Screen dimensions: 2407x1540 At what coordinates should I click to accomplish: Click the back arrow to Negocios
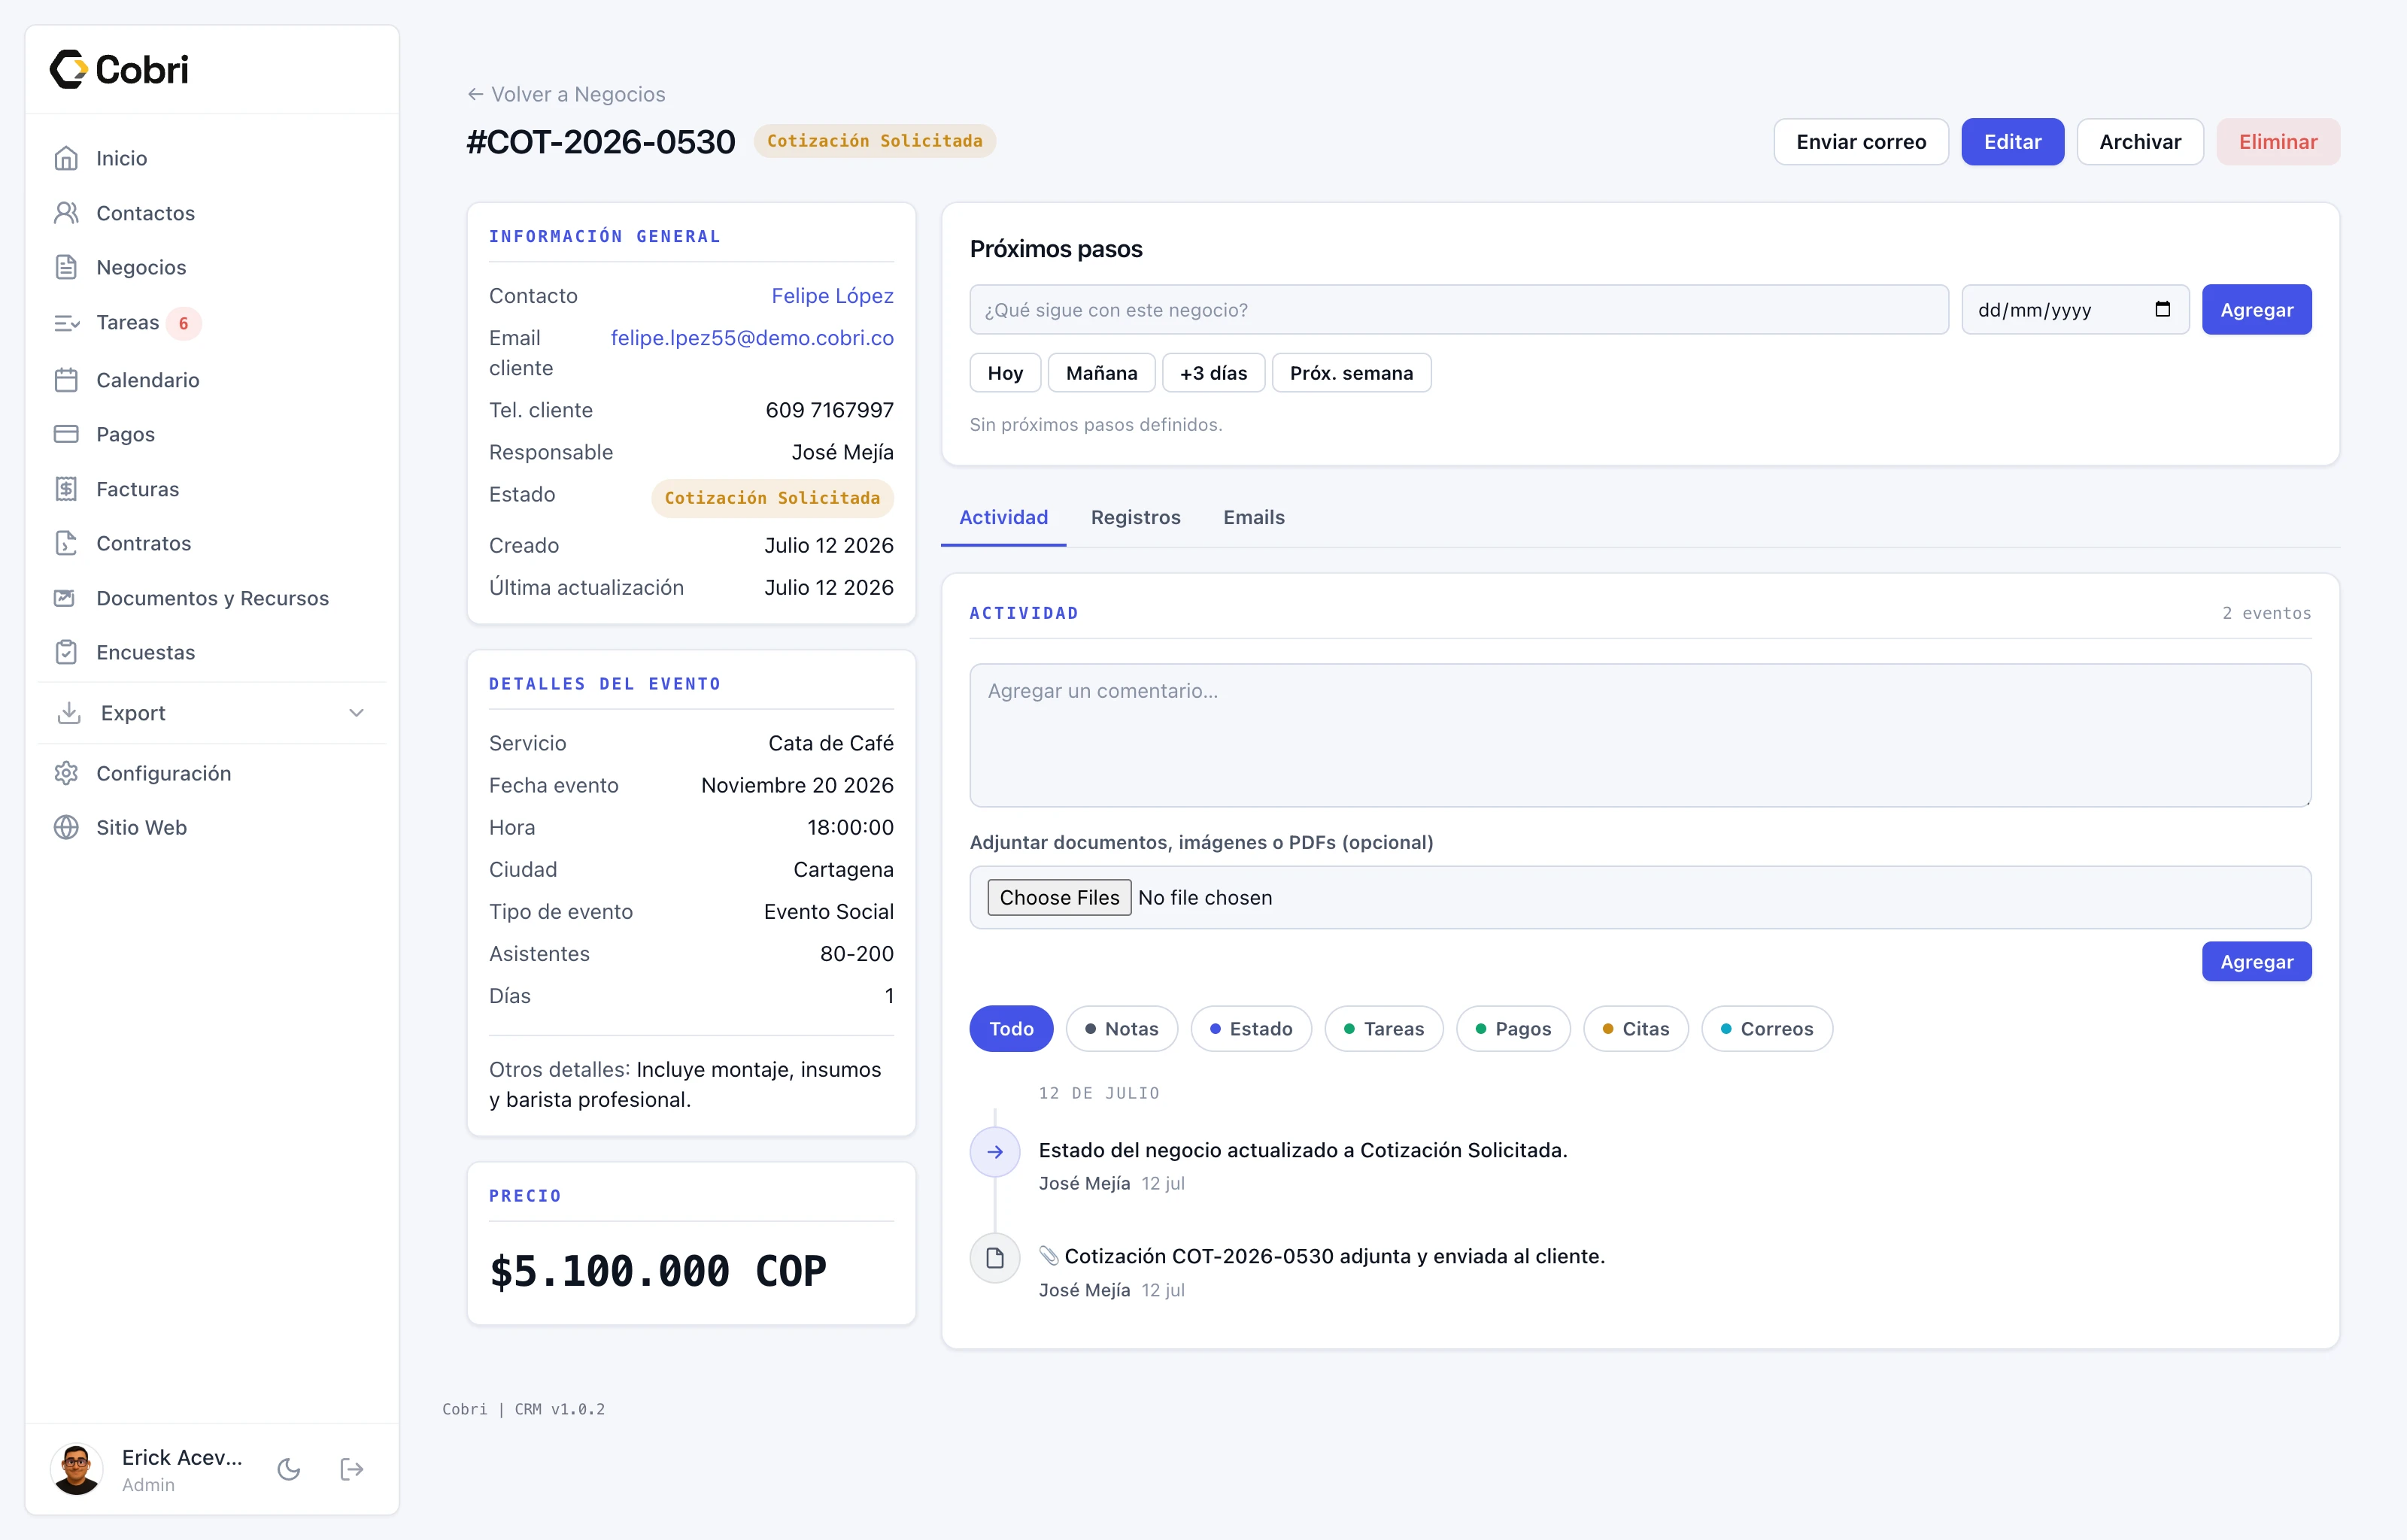point(475,94)
